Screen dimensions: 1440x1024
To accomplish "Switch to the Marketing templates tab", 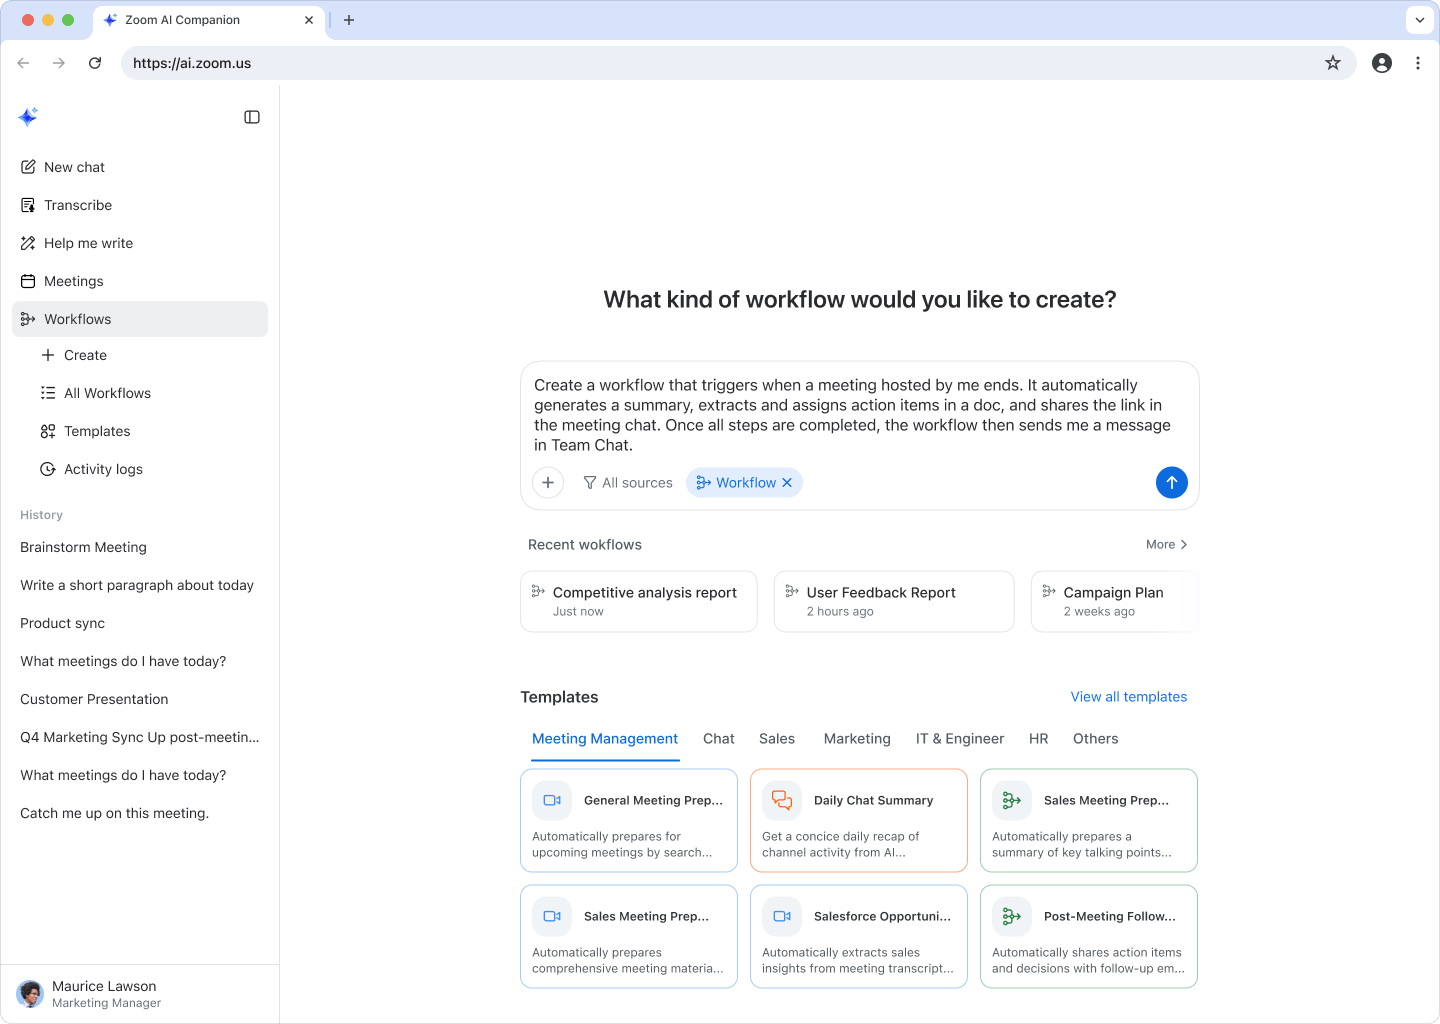I will (x=856, y=738).
